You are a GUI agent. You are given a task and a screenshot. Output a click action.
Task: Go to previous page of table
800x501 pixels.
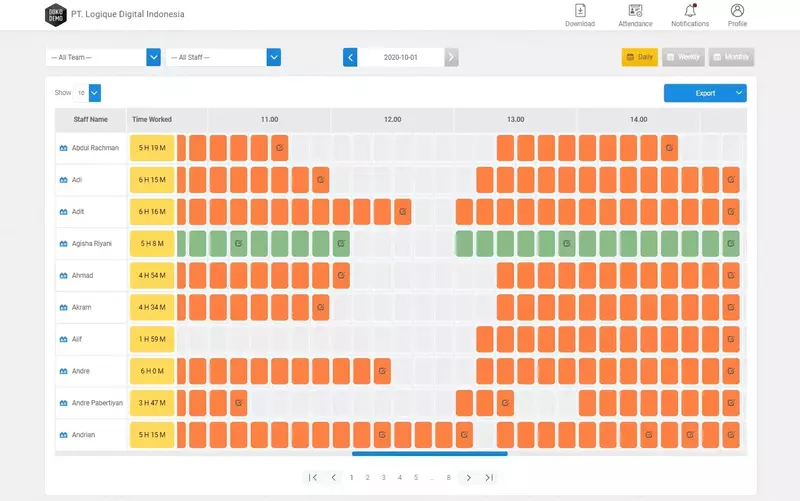333,478
